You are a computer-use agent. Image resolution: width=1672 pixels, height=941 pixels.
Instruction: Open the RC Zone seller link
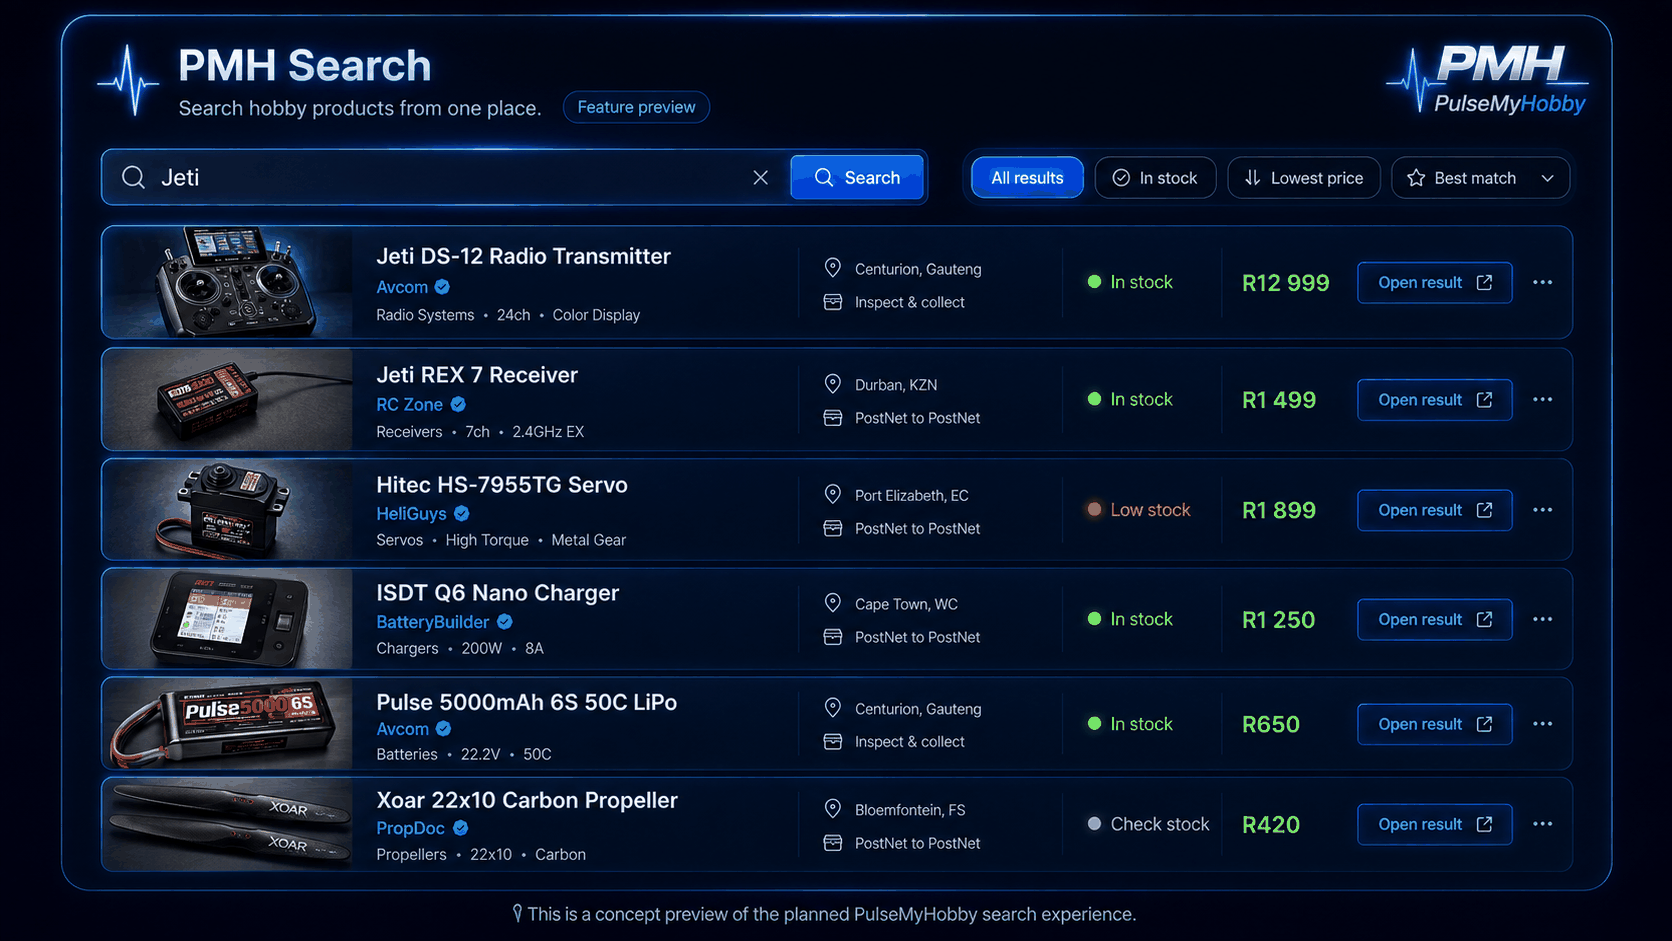(x=409, y=404)
